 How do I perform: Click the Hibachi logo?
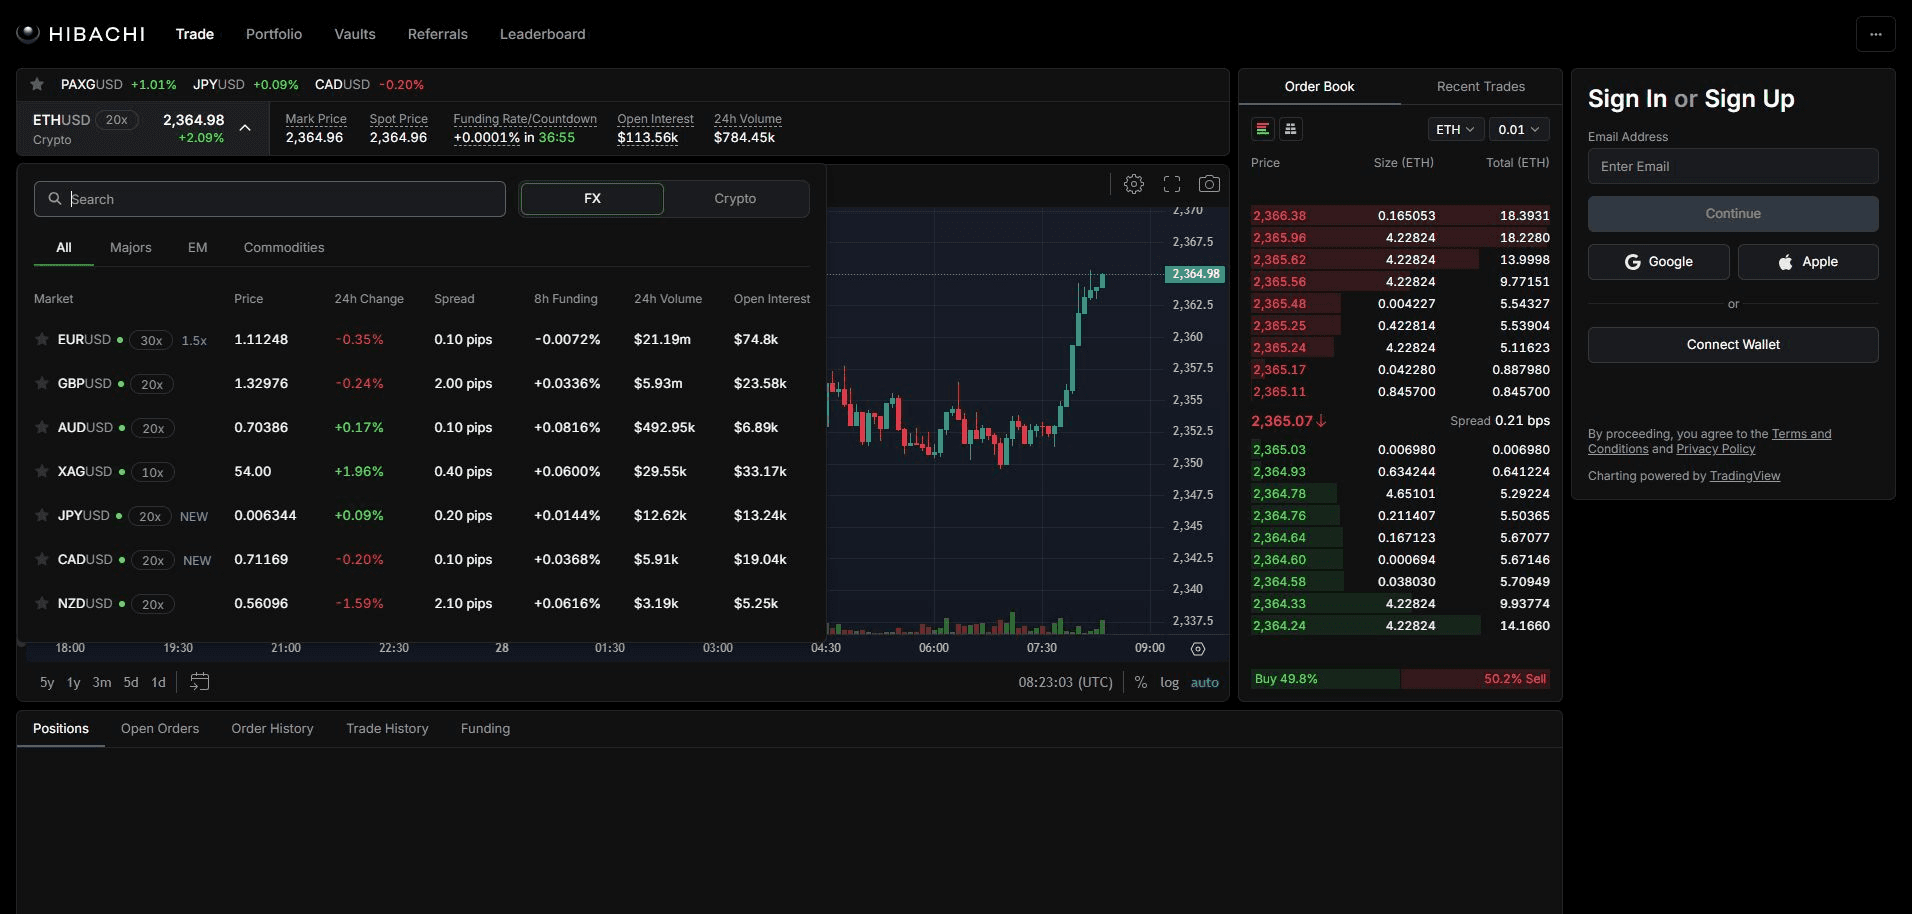point(81,34)
